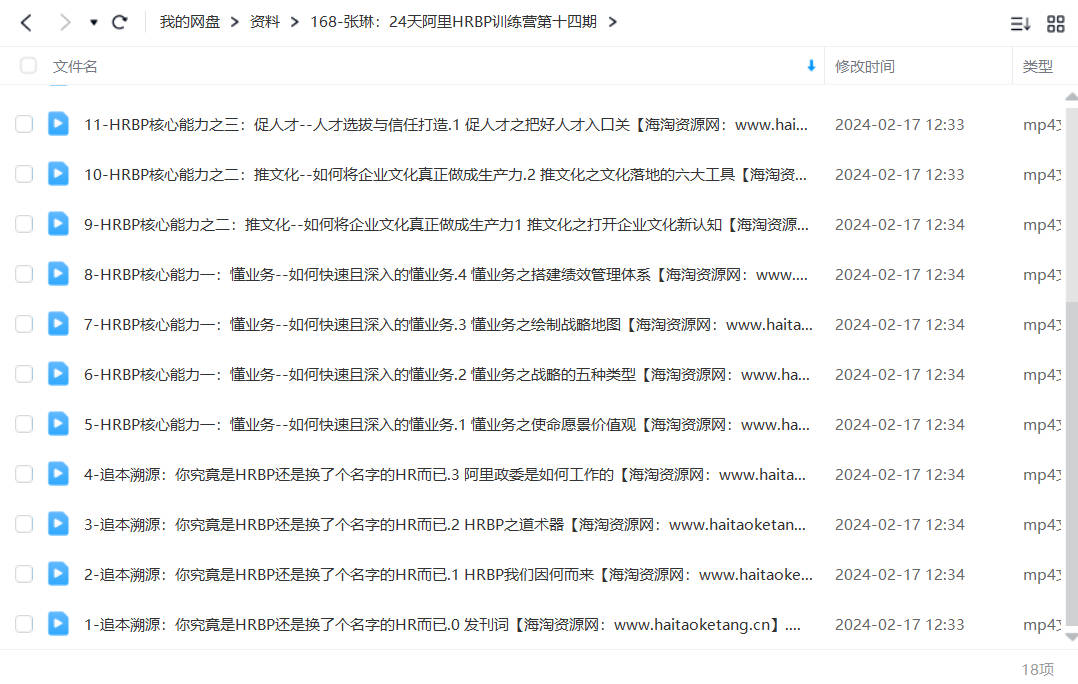Navigate to 资料 breadcrumb
The width and height of the screenshot is (1078, 684).
pos(265,22)
